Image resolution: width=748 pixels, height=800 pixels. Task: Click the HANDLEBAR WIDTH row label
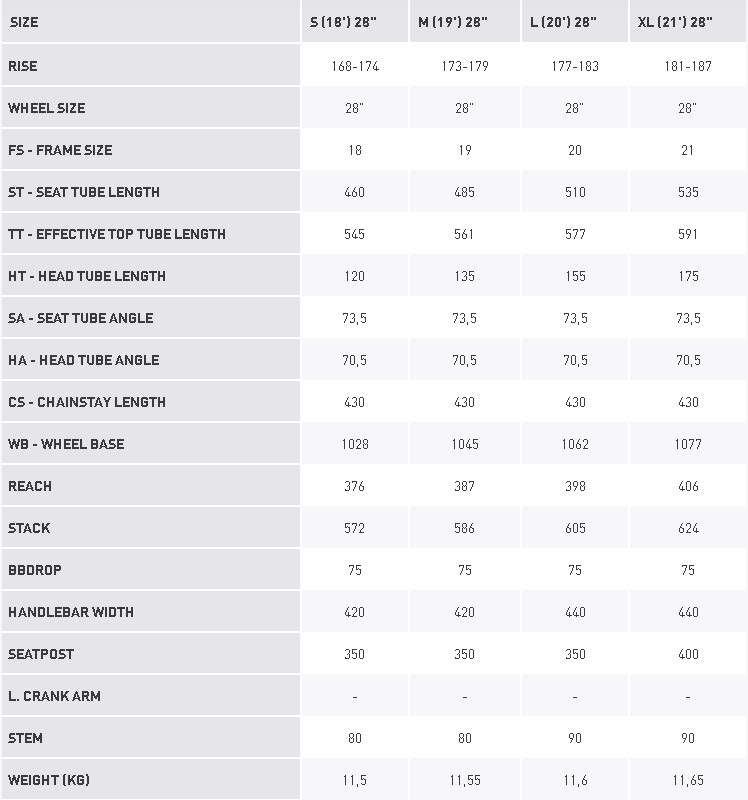point(71,612)
